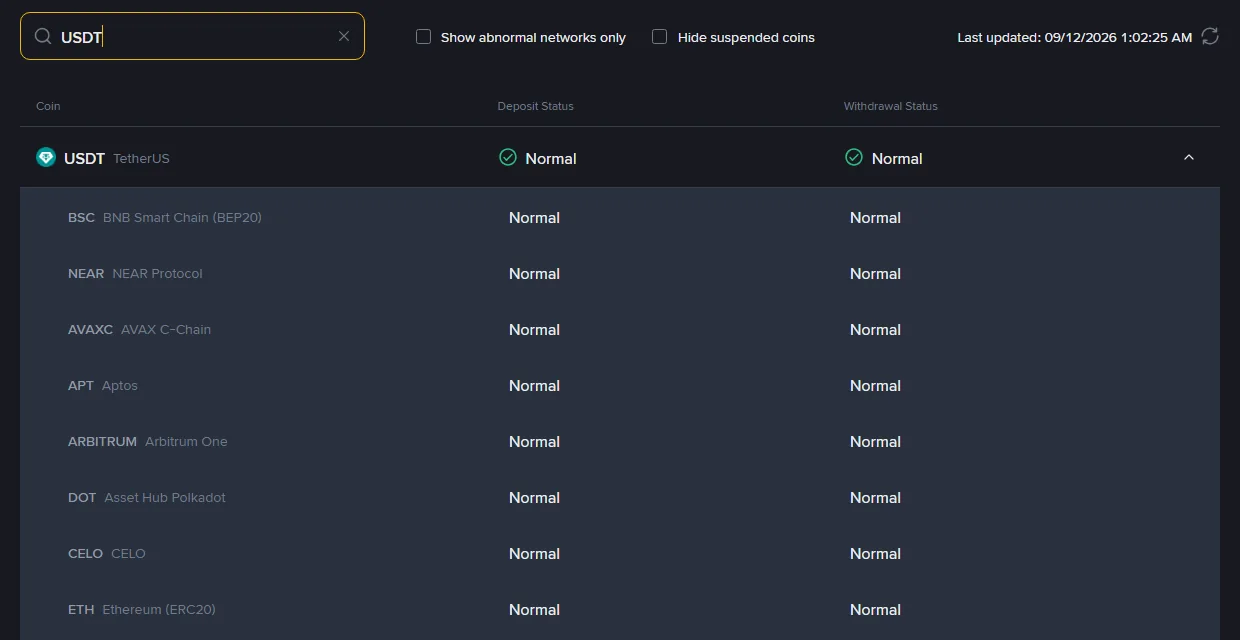The width and height of the screenshot is (1240, 640).
Task: Click the BSC withdrawal status Normal
Action: click(875, 217)
